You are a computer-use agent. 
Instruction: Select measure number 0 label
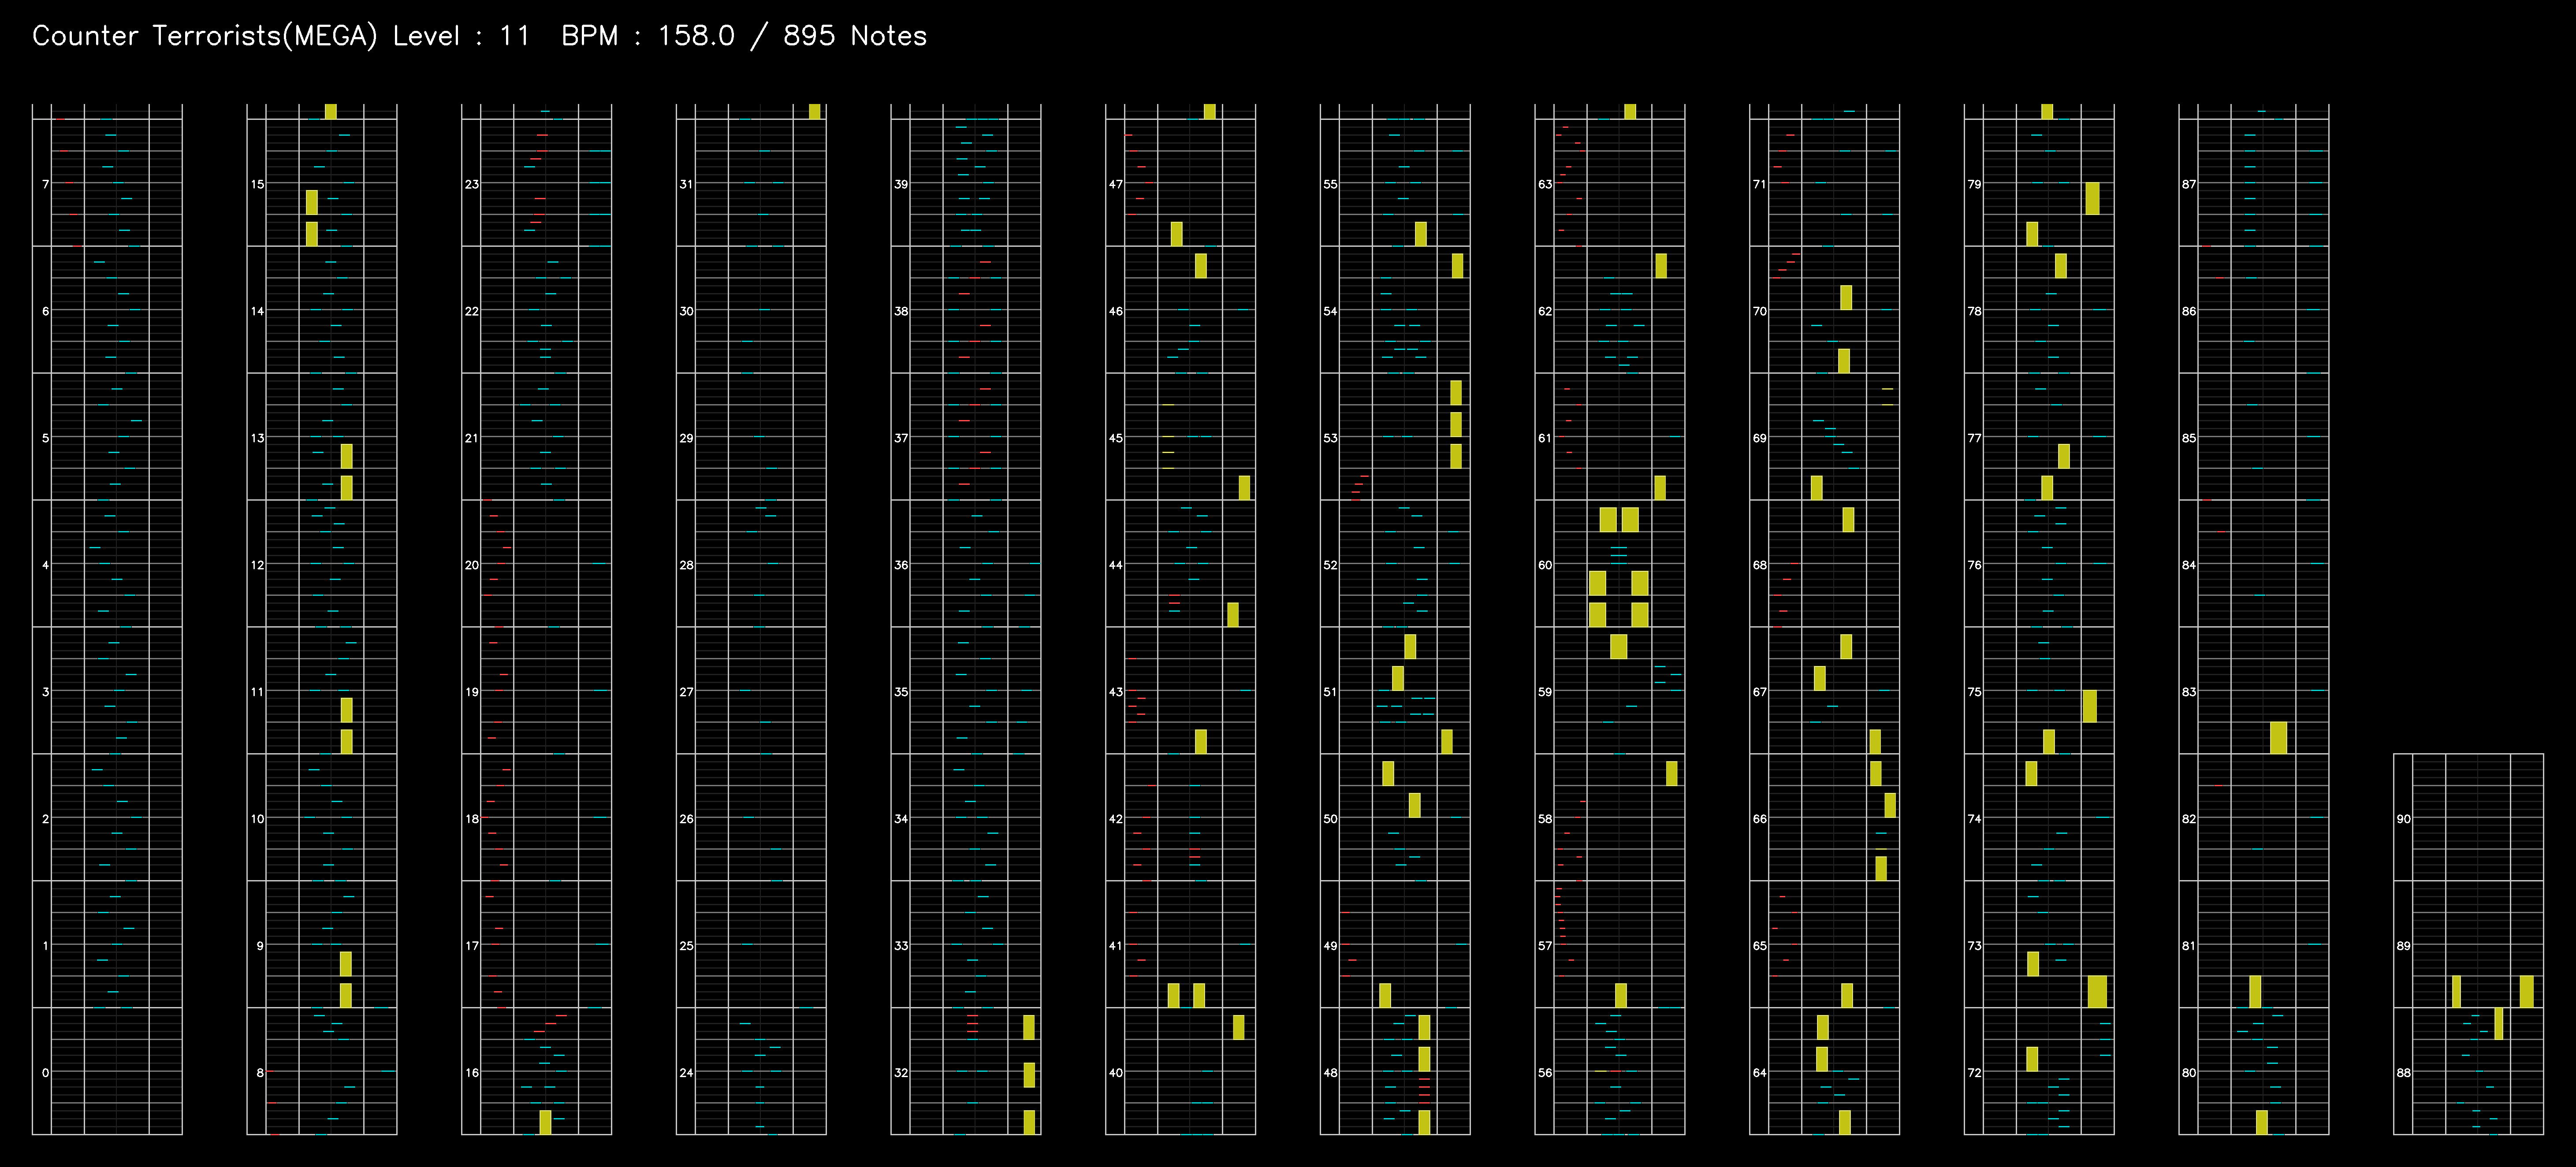click(x=45, y=1072)
